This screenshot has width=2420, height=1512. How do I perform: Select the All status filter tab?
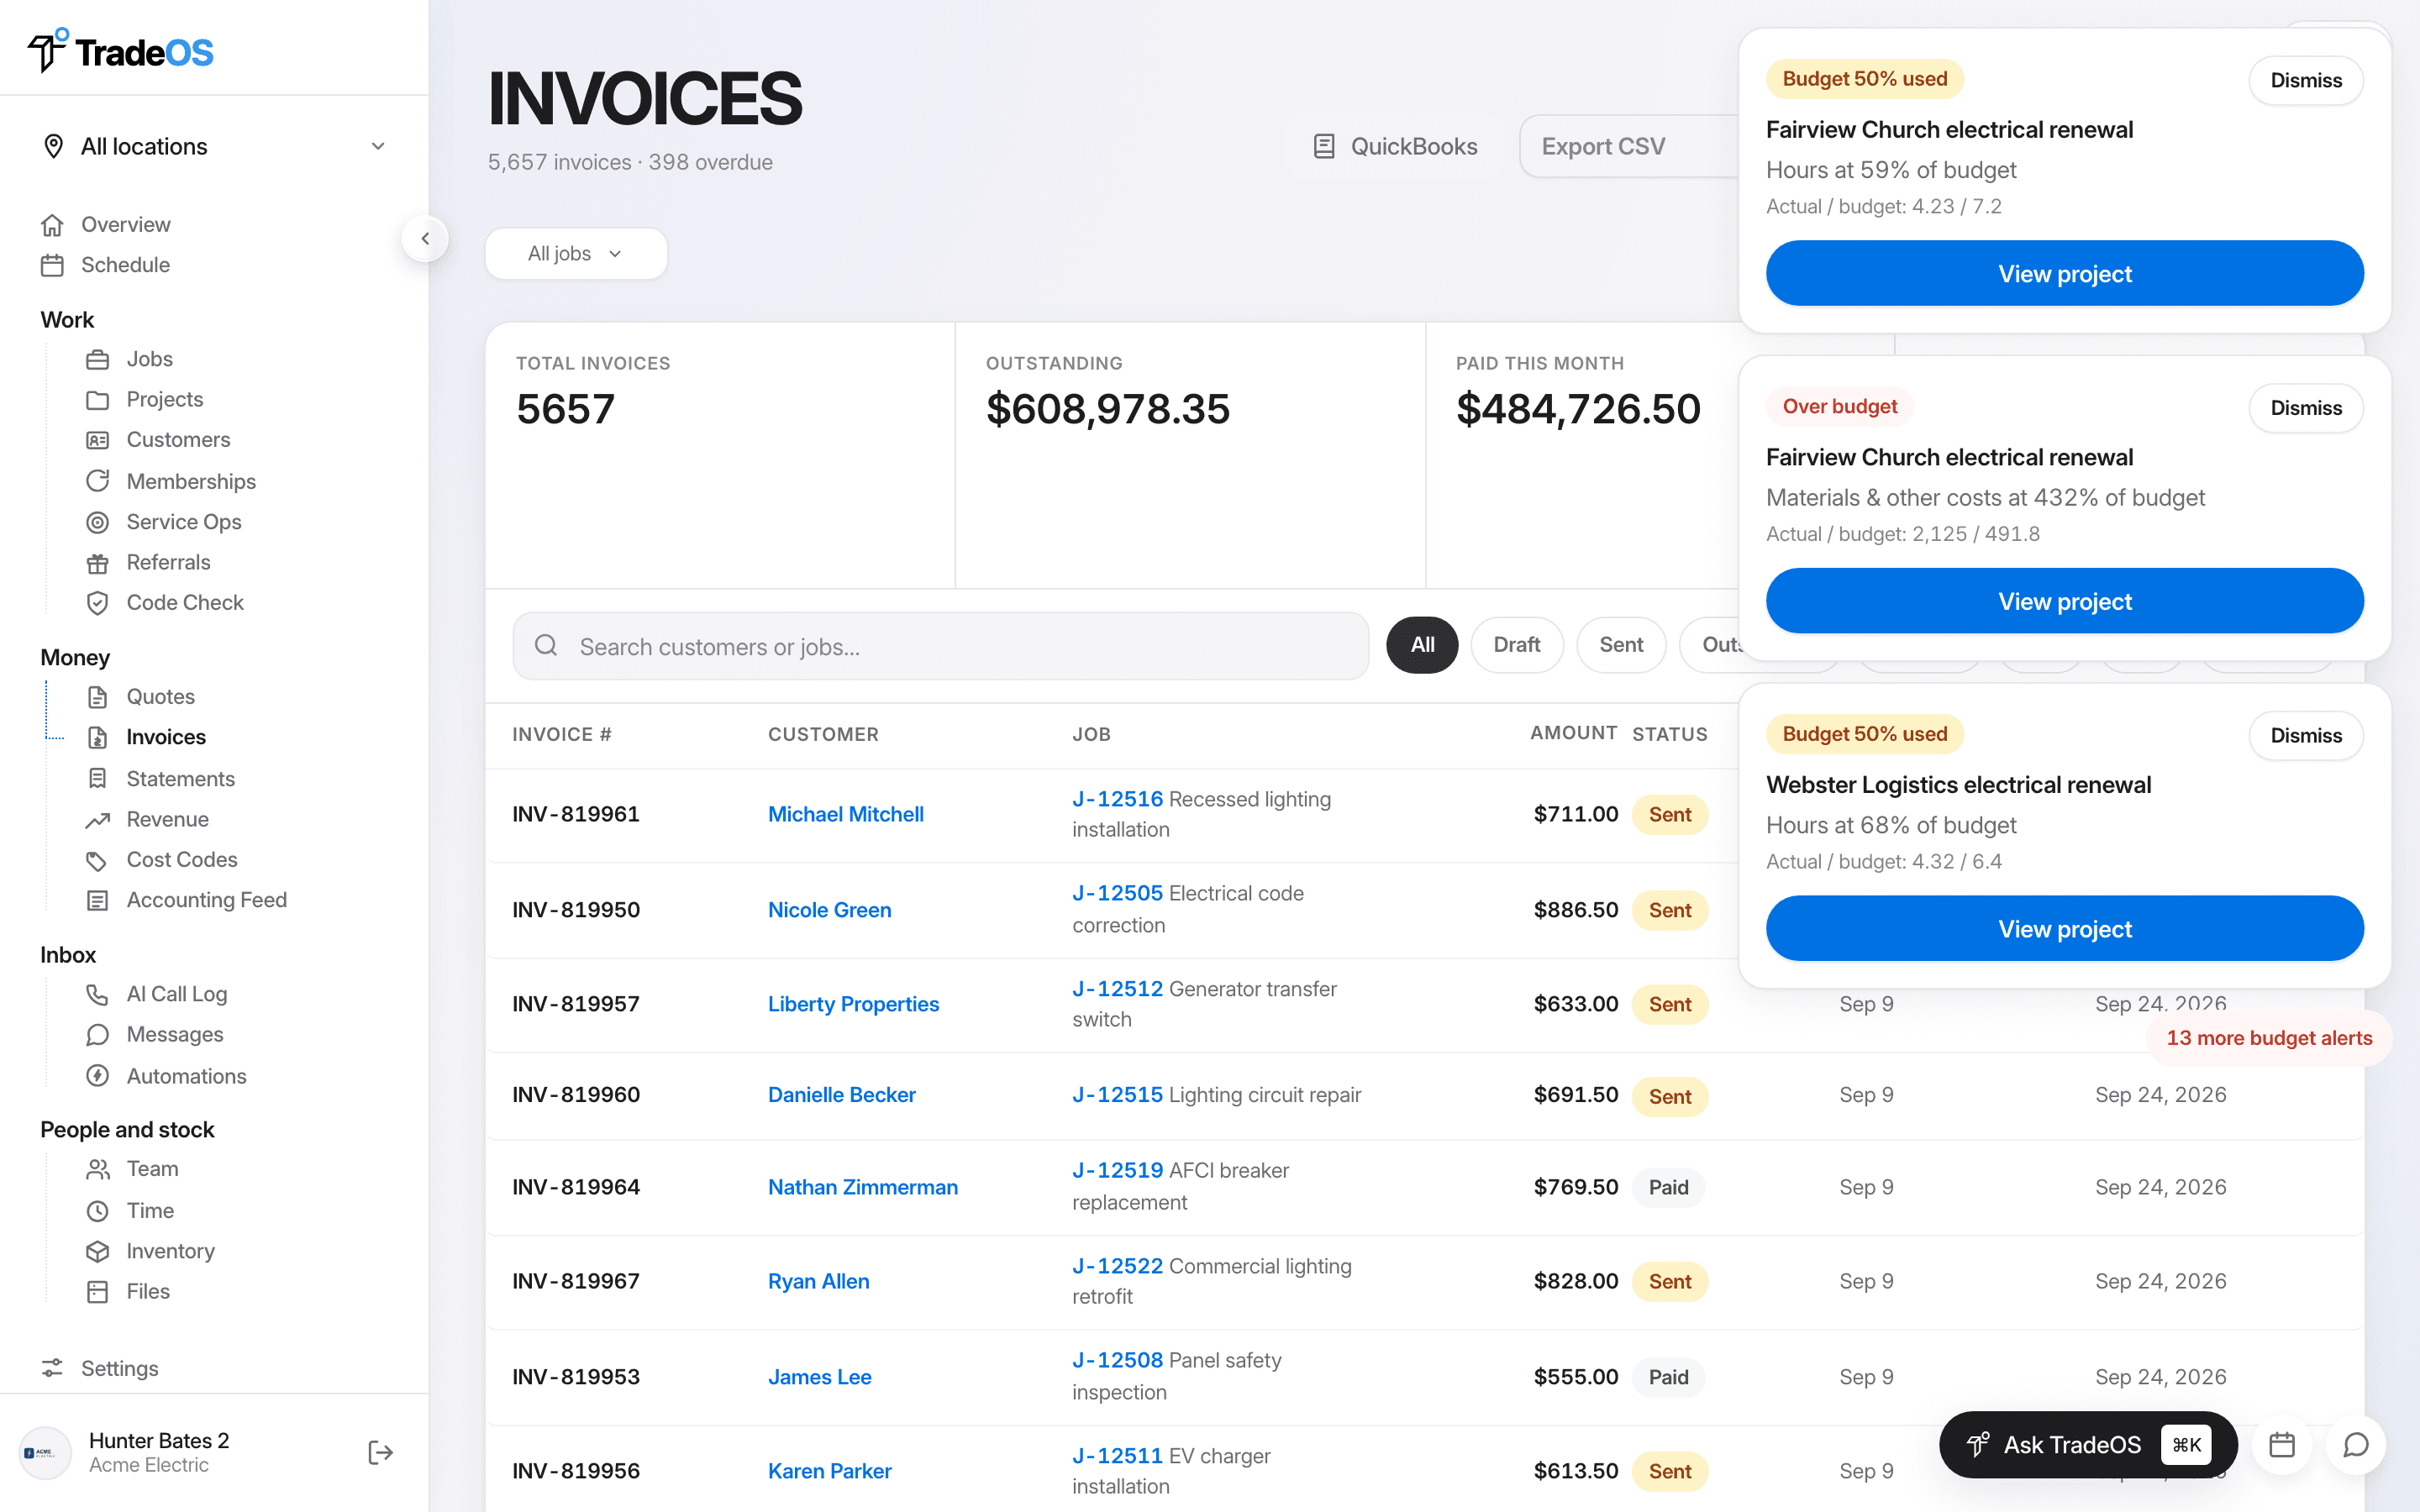[1422, 645]
